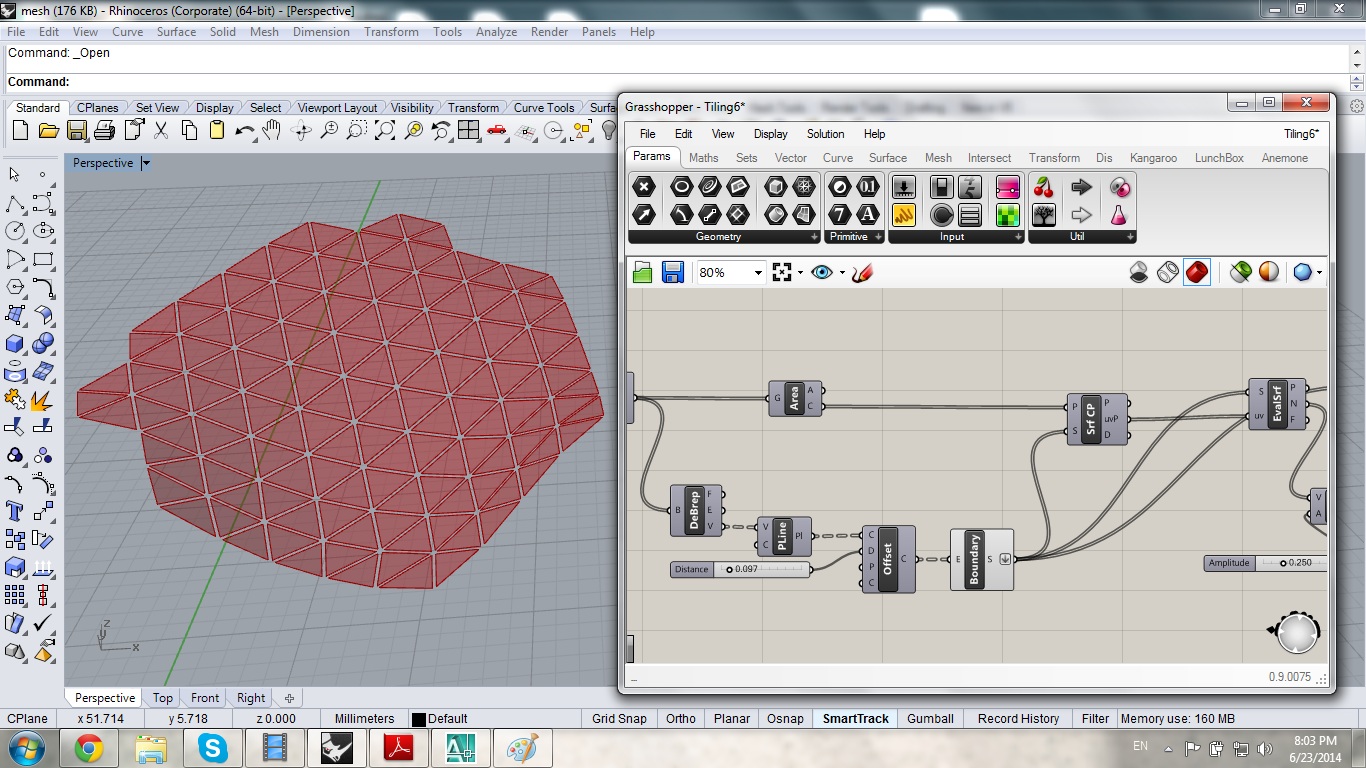Enable shaded preview mode in Grasshopper toolbar
Image resolution: width=1366 pixels, height=768 pixels.
[x=1197, y=272]
